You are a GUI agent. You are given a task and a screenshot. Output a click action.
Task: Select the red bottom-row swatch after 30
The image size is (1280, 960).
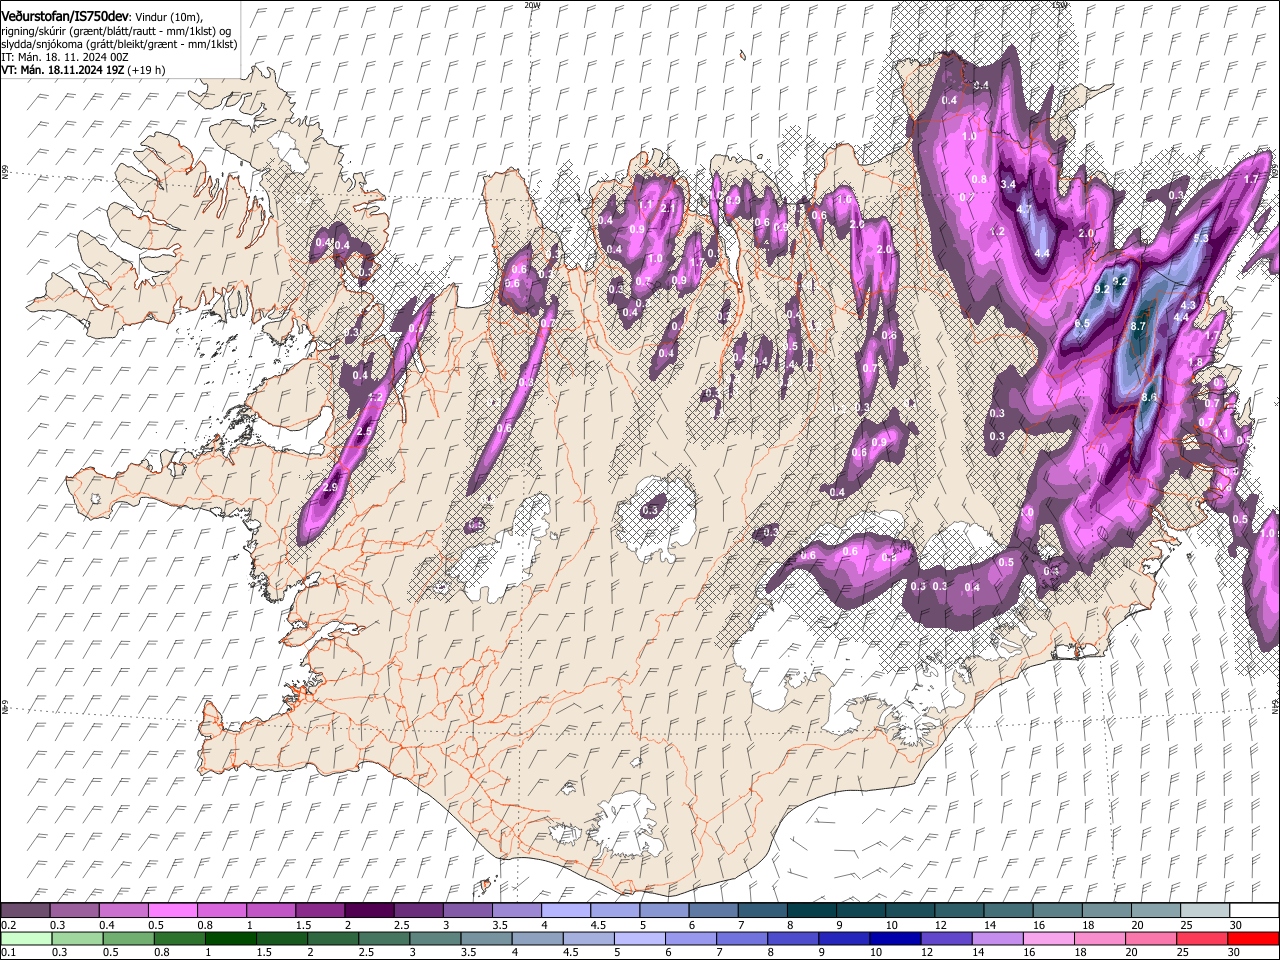tap(1253, 938)
